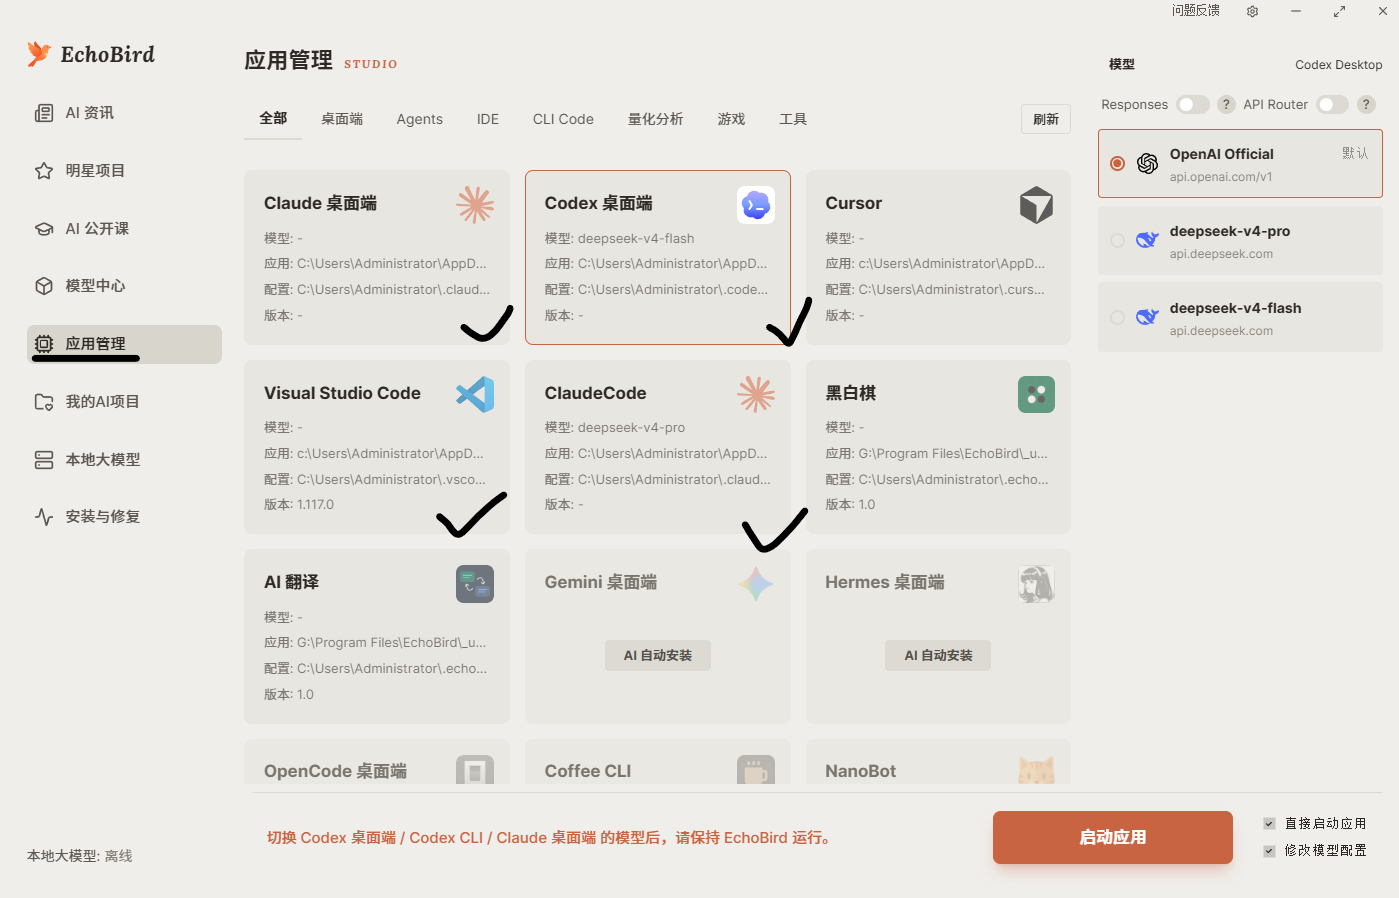Select 应用管理 chip icon in sidebar
This screenshot has height=898, width=1399.
44,344
